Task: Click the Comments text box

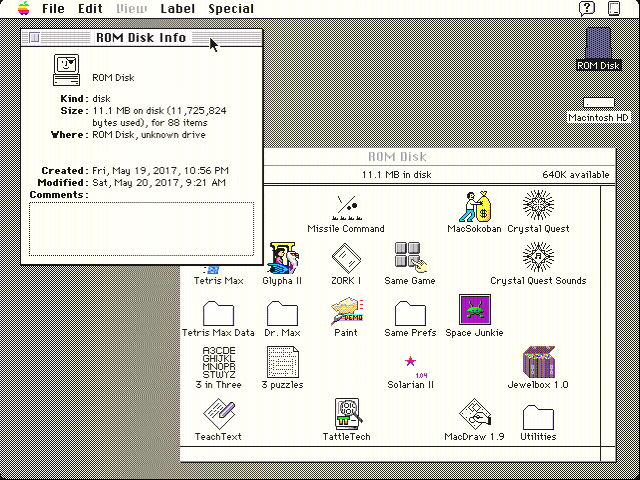Action: 141,229
